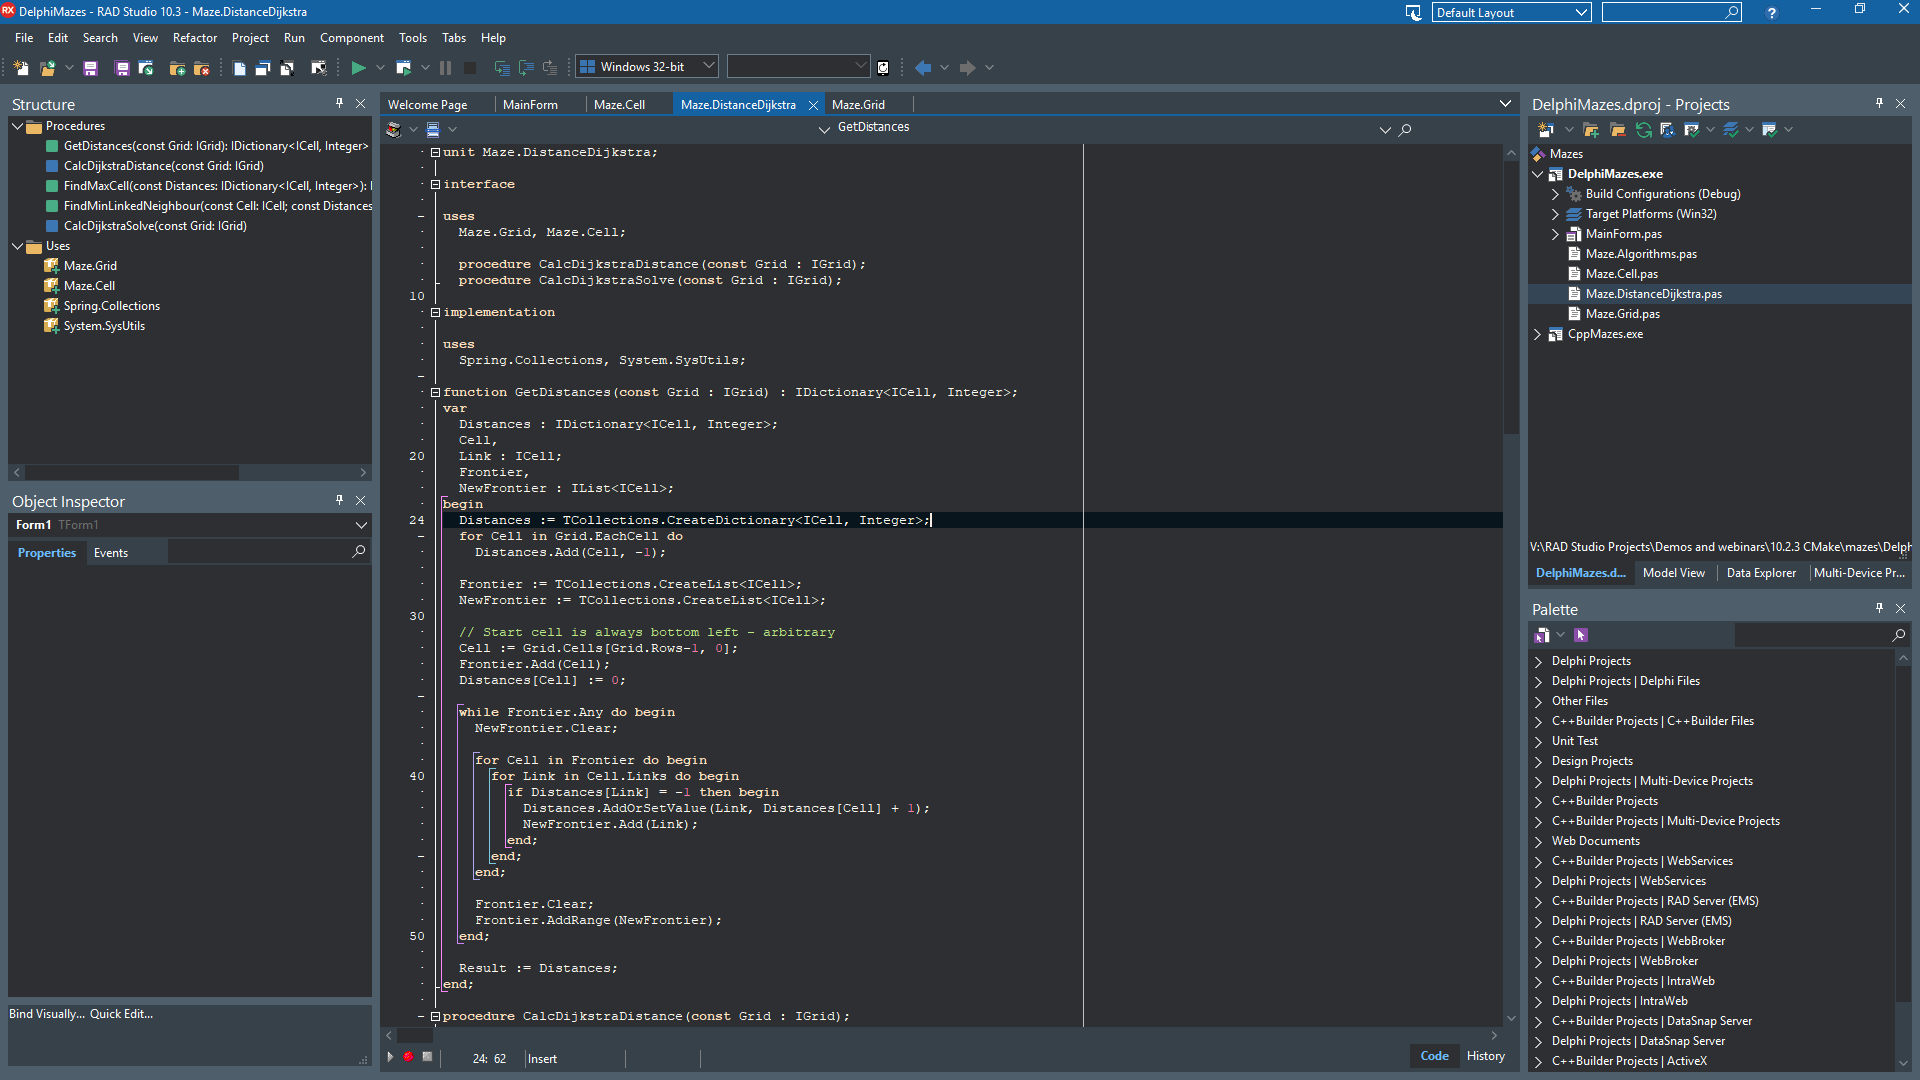Toggle Insert mode indicator in status bar
The height and width of the screenshot is (1080, 1920).
[543, 1059]
